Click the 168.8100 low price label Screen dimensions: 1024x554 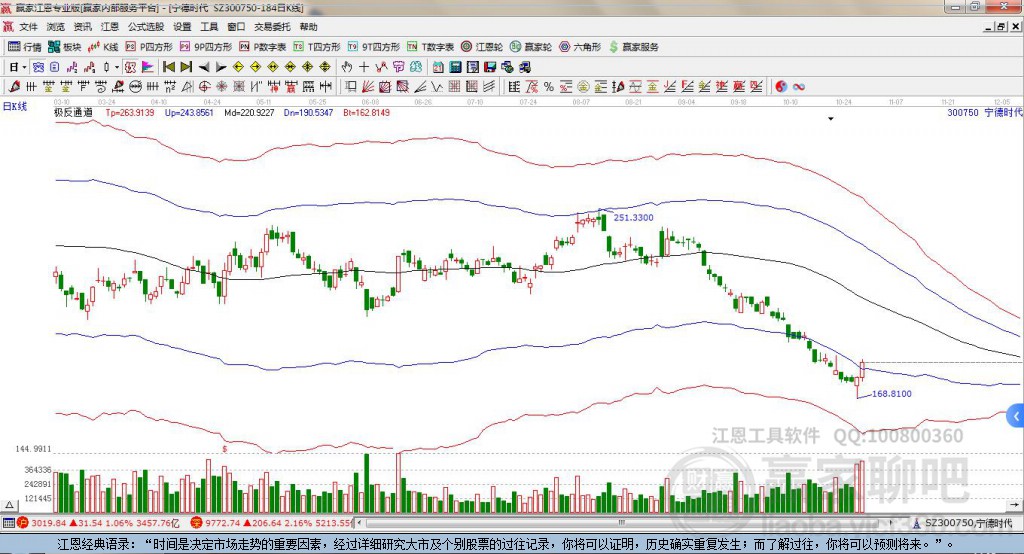click(x=891, y=394)
